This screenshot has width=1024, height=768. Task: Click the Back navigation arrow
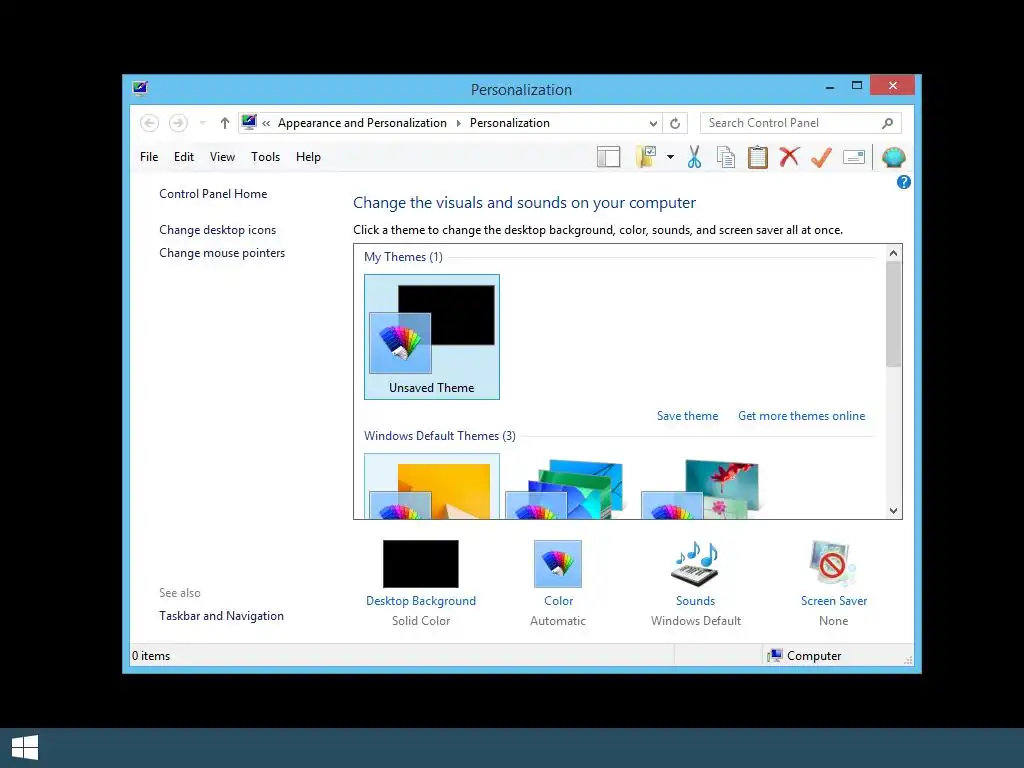pyautogui.click(x=150, y=123)
